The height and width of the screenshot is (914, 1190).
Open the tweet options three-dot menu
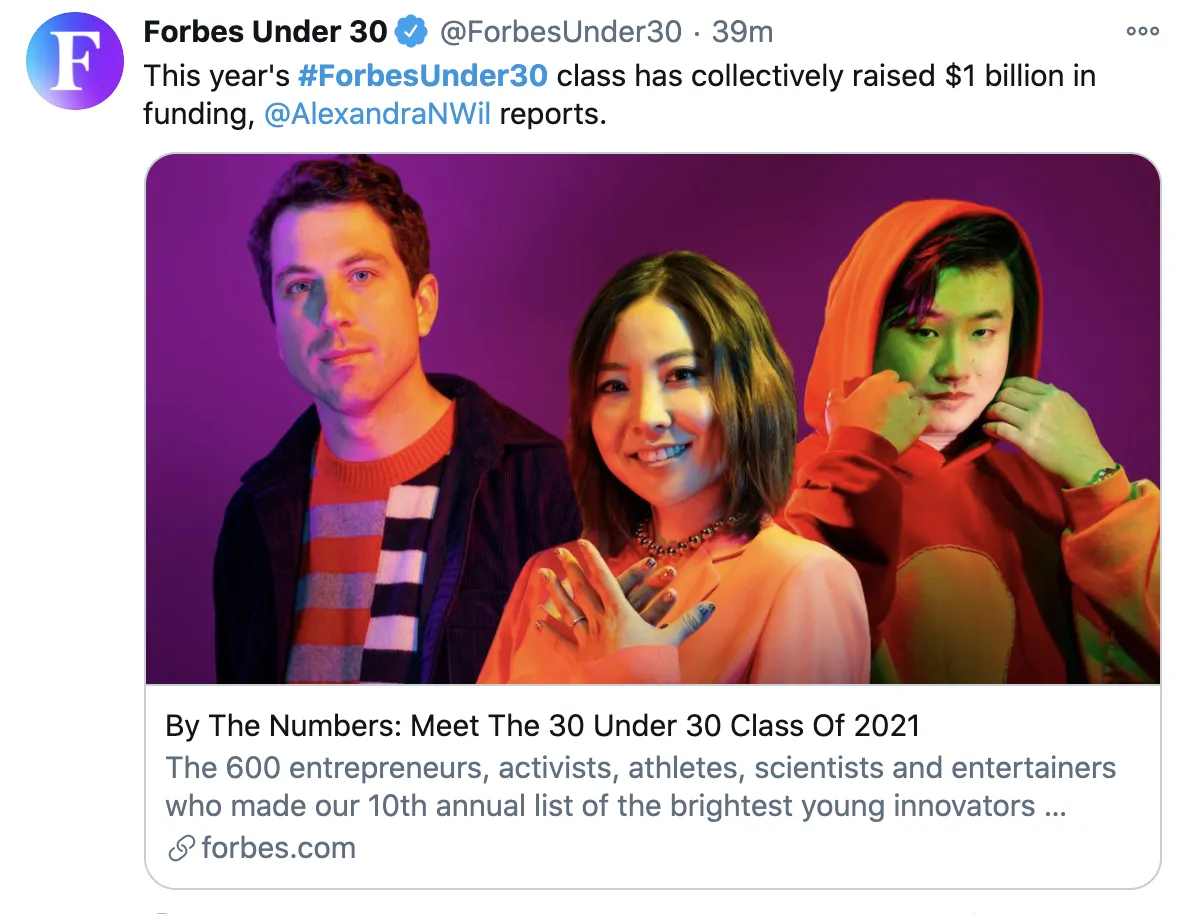1141,31
